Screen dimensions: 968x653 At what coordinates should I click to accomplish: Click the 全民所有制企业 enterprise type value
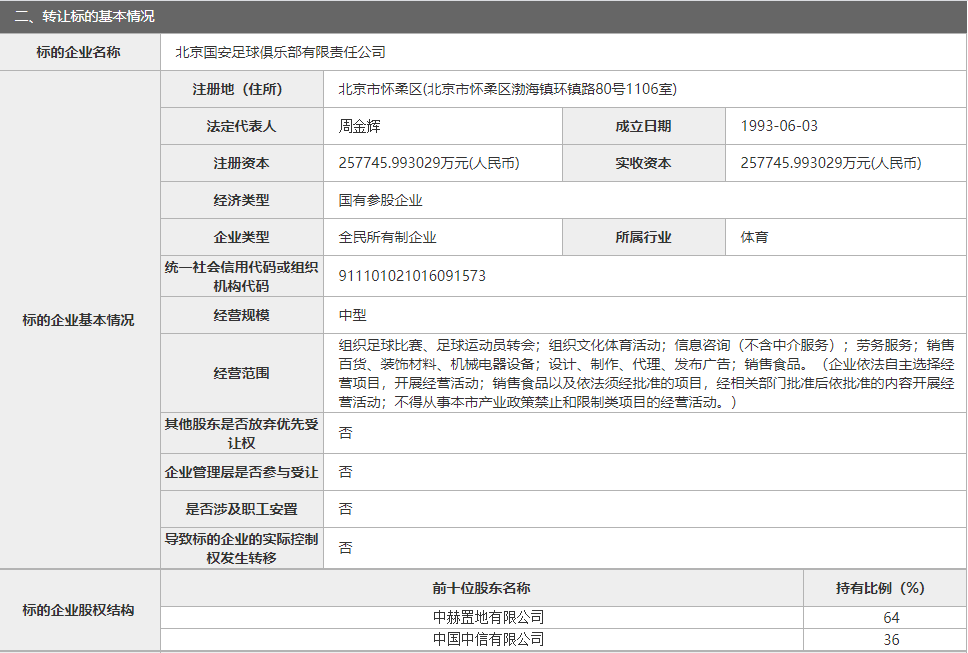[x=388, y=237]
